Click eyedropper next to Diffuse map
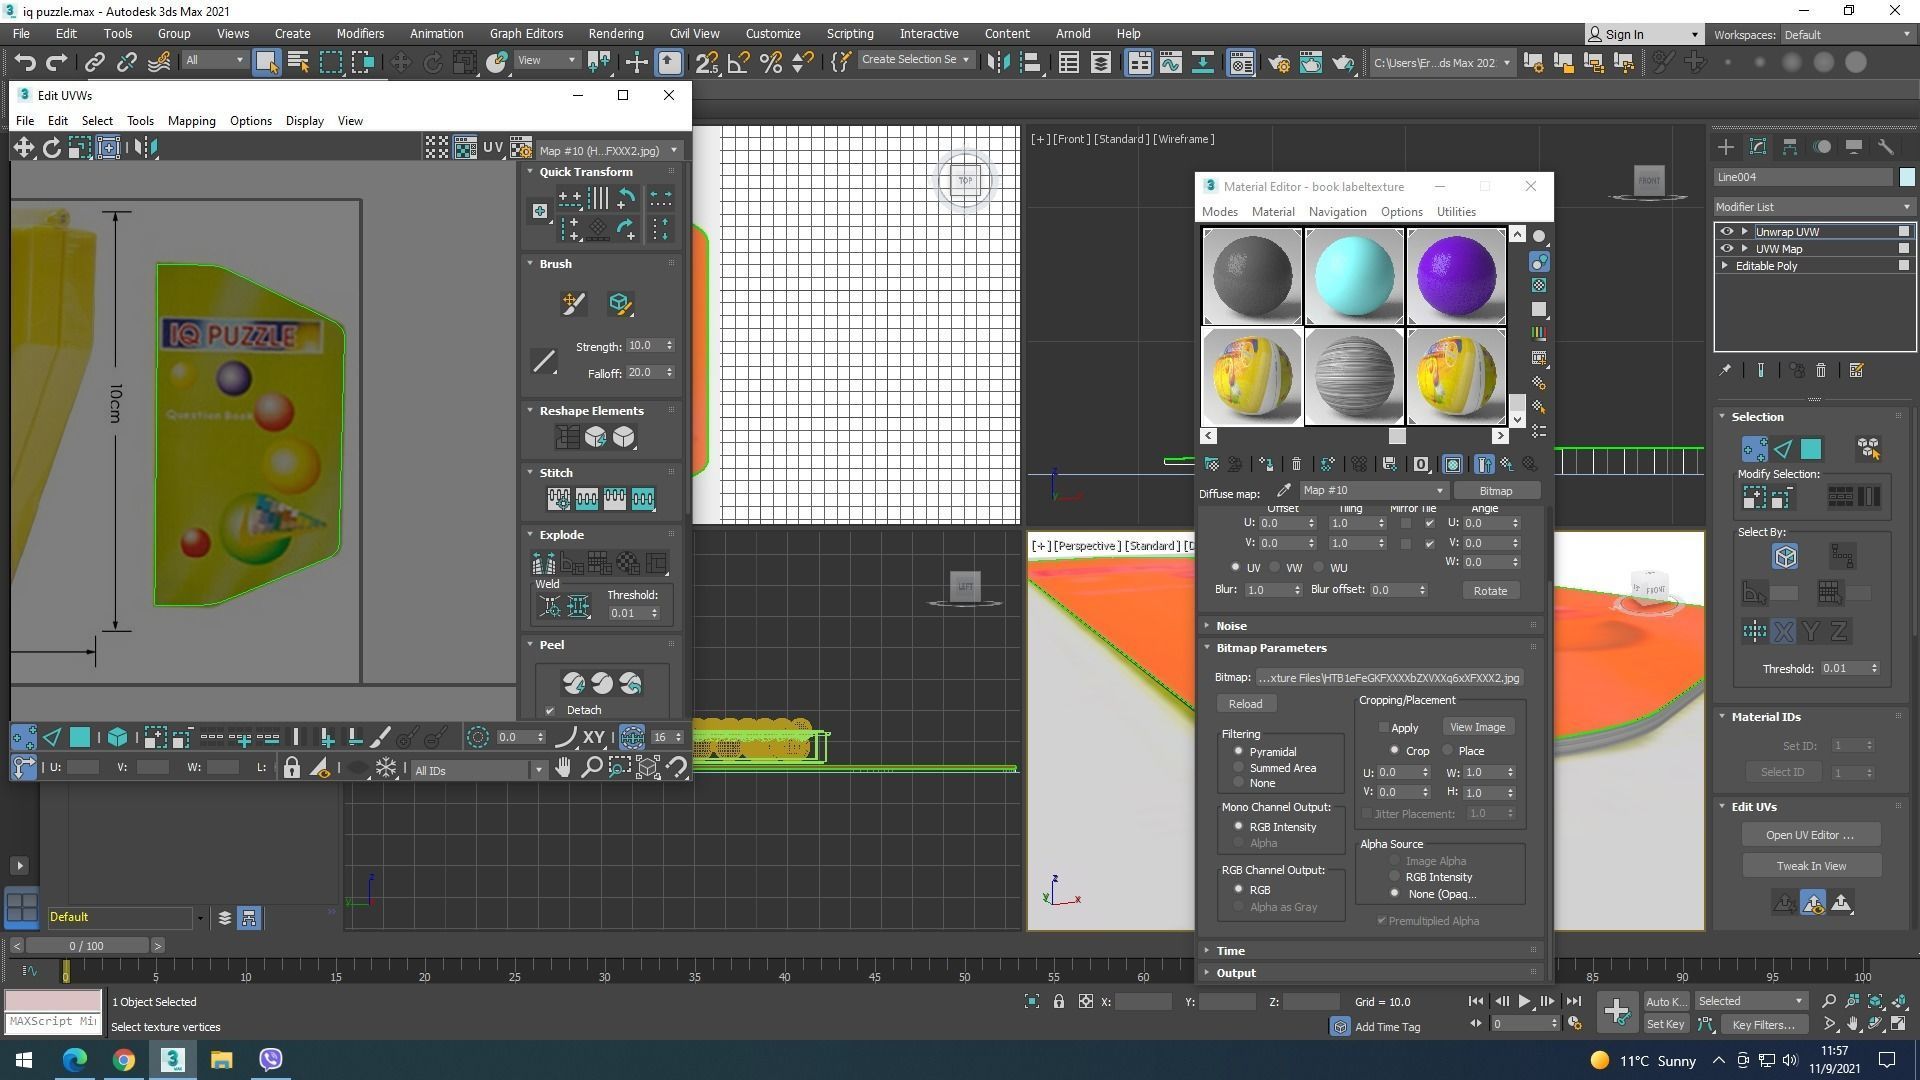This screenshot has height=1080, width=1920. [1284, 490]
